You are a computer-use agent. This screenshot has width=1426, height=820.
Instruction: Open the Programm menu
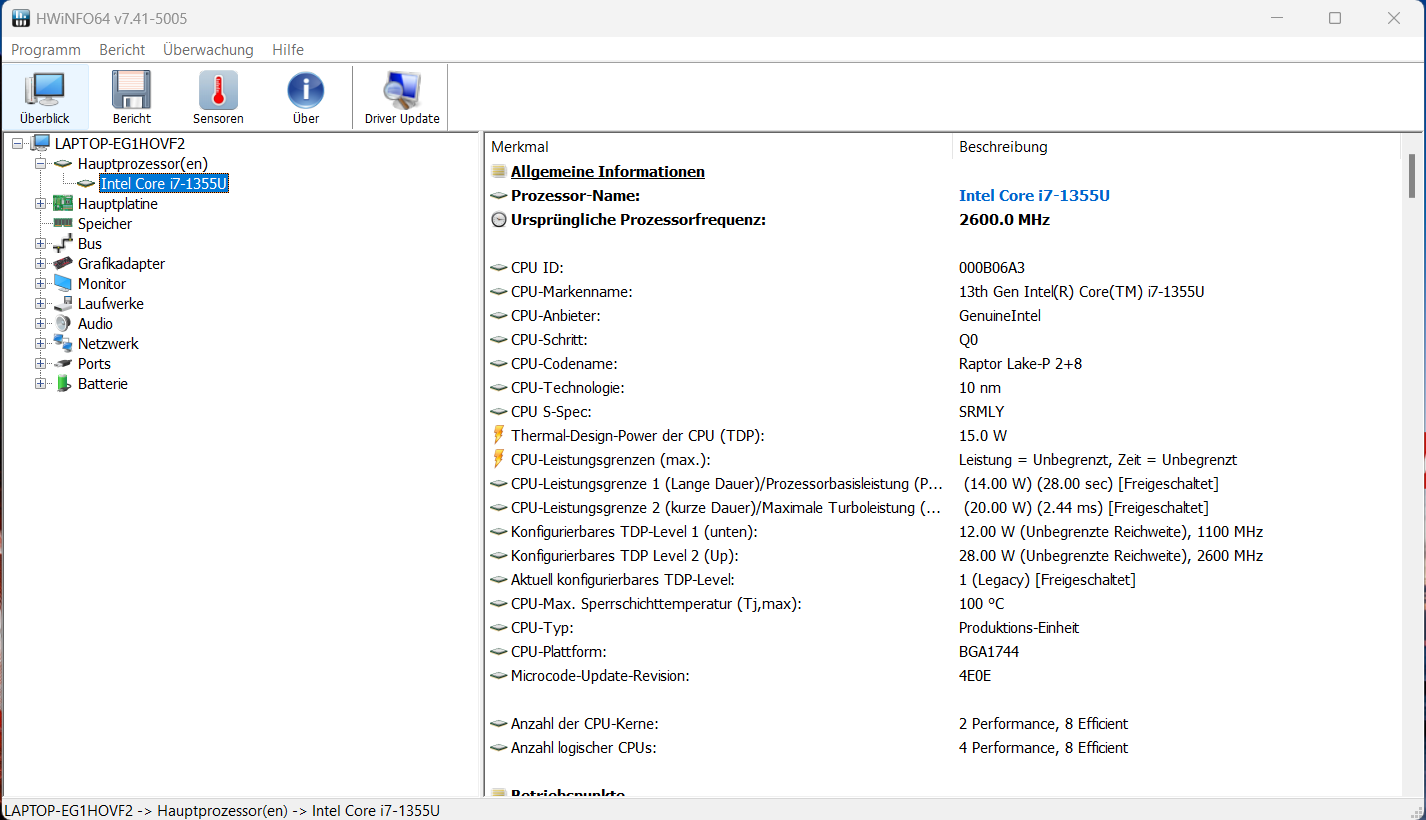[x=46, y=49]
